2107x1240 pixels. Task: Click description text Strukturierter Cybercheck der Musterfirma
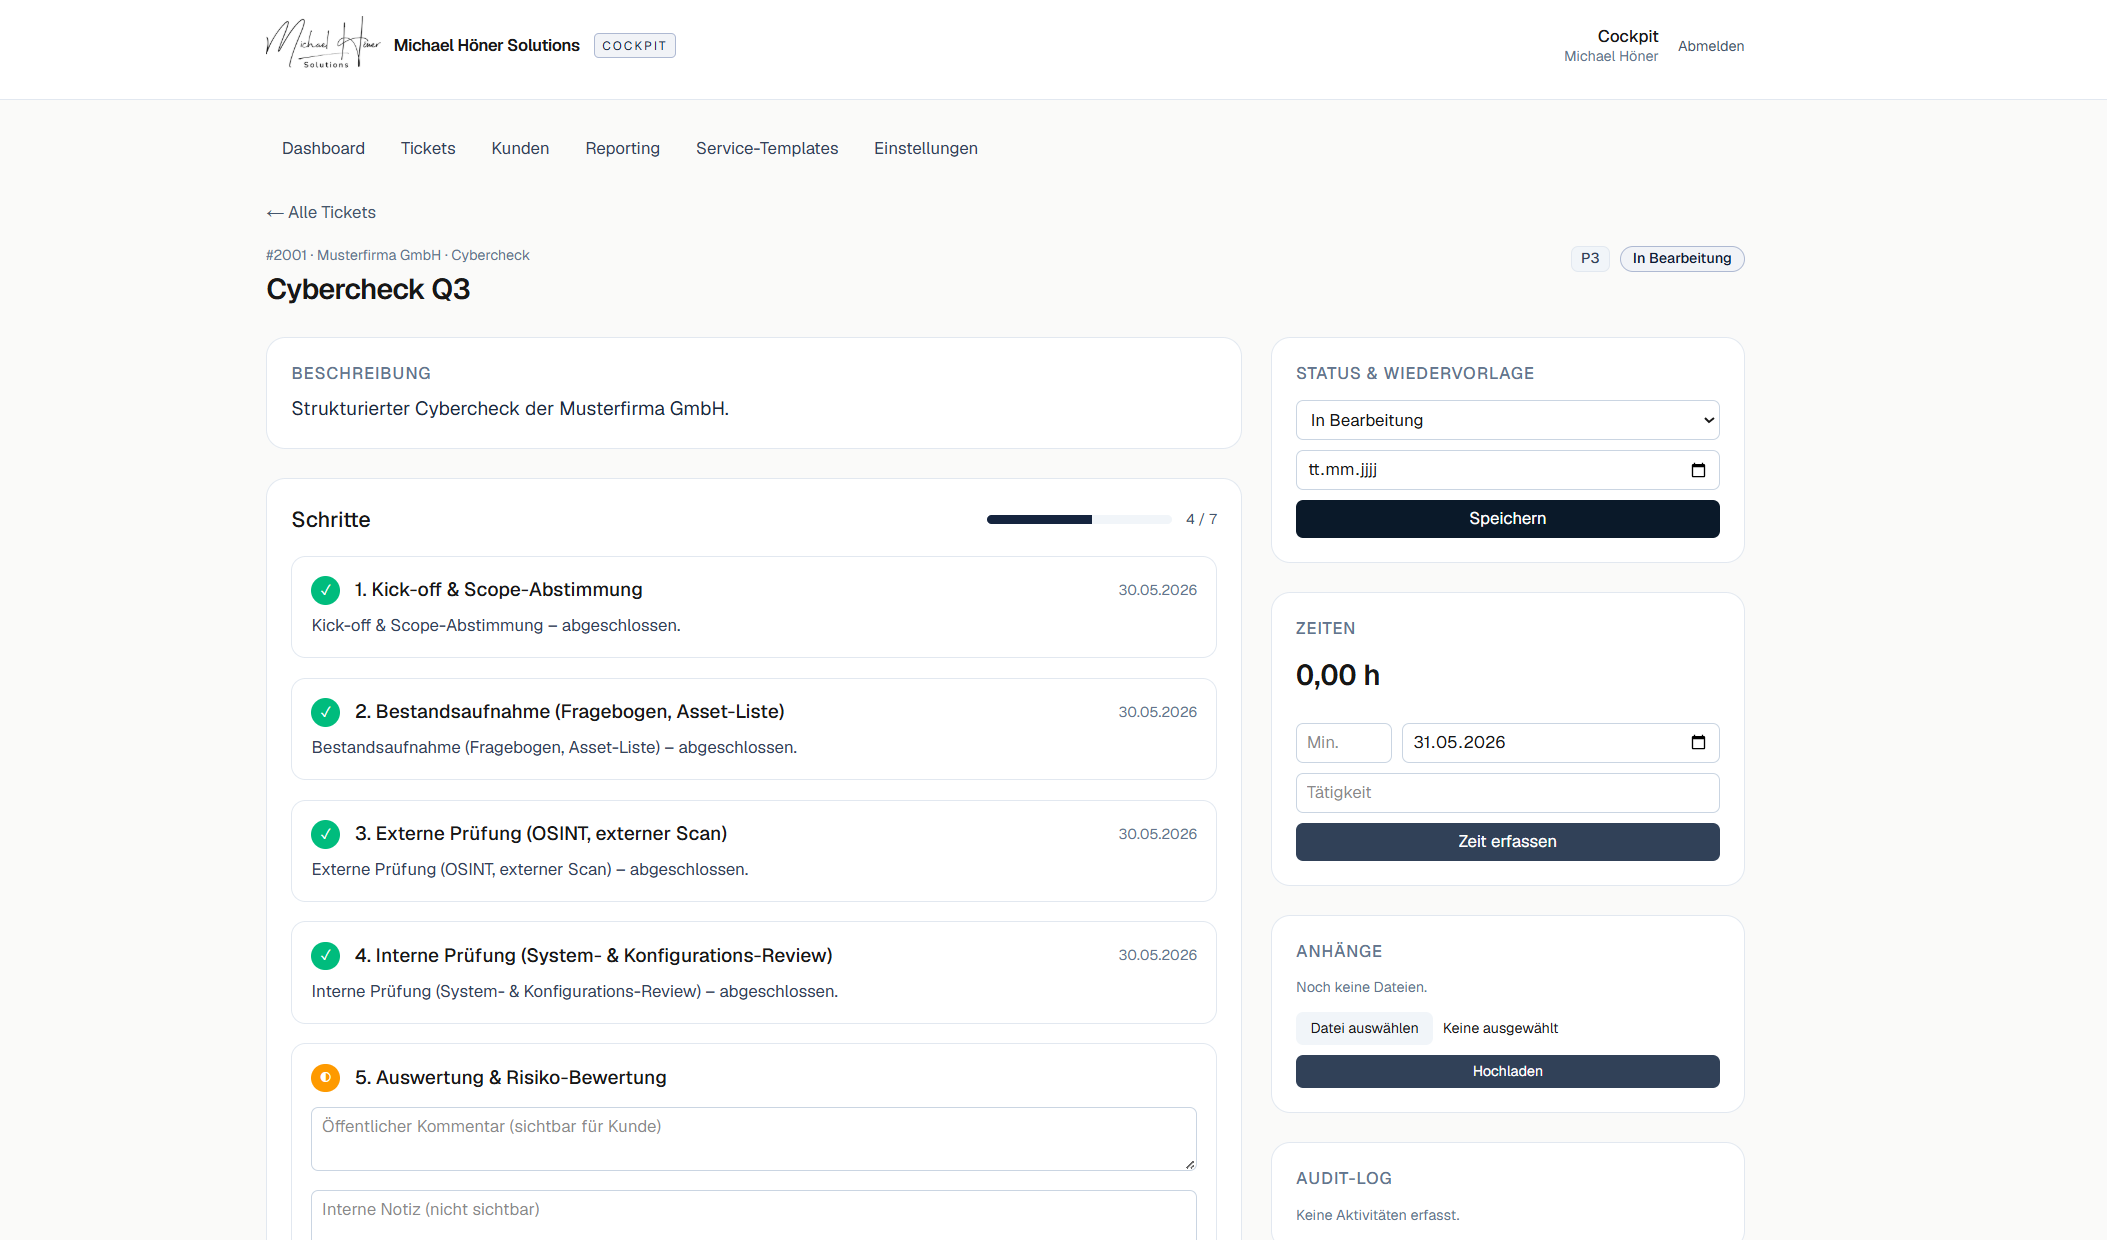[x=510, y=409]
